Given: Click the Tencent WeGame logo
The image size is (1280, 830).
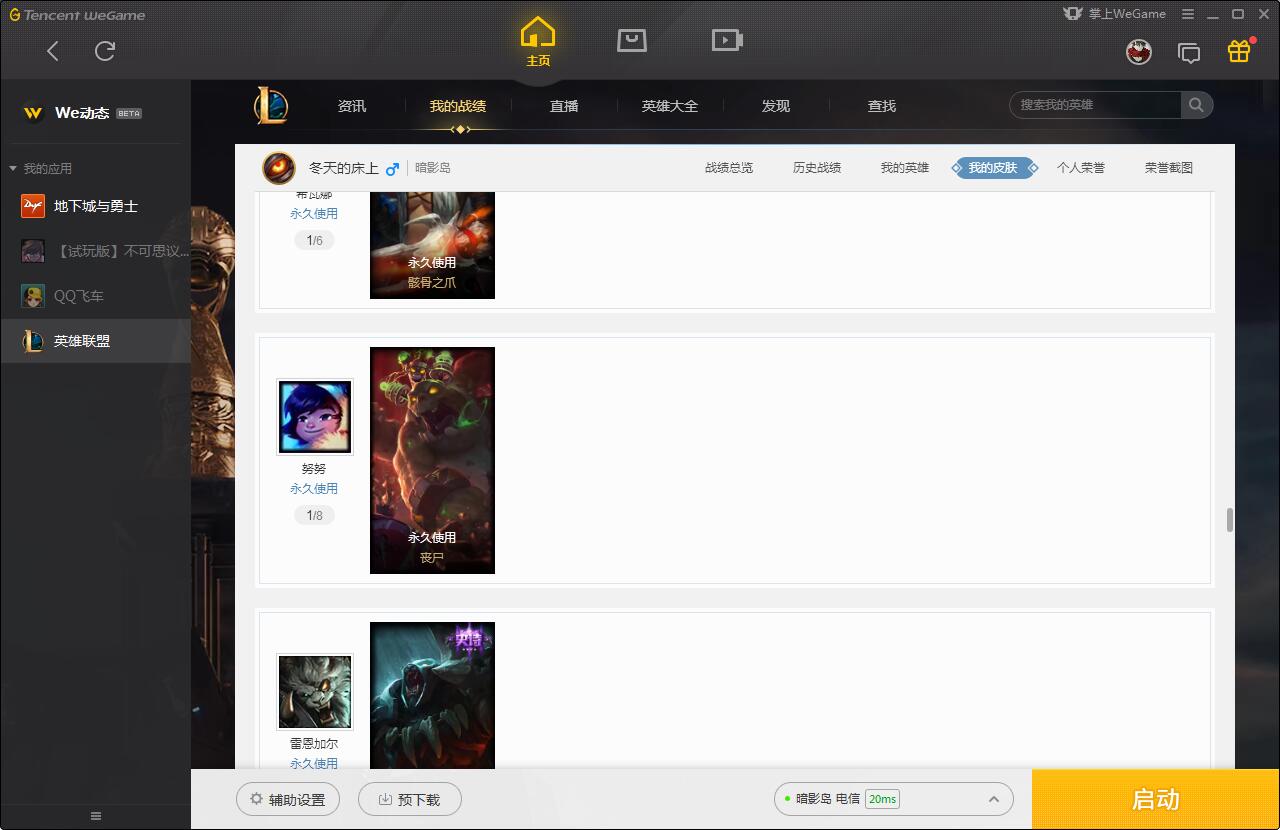Looking at the screenshot, I should (x=78, y=15).
